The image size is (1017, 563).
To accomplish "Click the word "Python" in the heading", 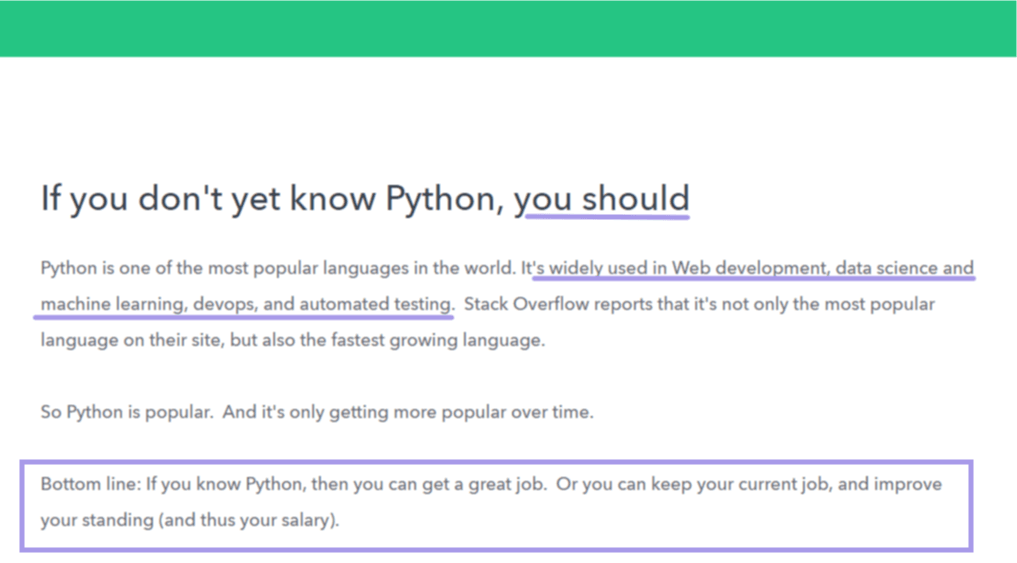I will click(440, 199).
